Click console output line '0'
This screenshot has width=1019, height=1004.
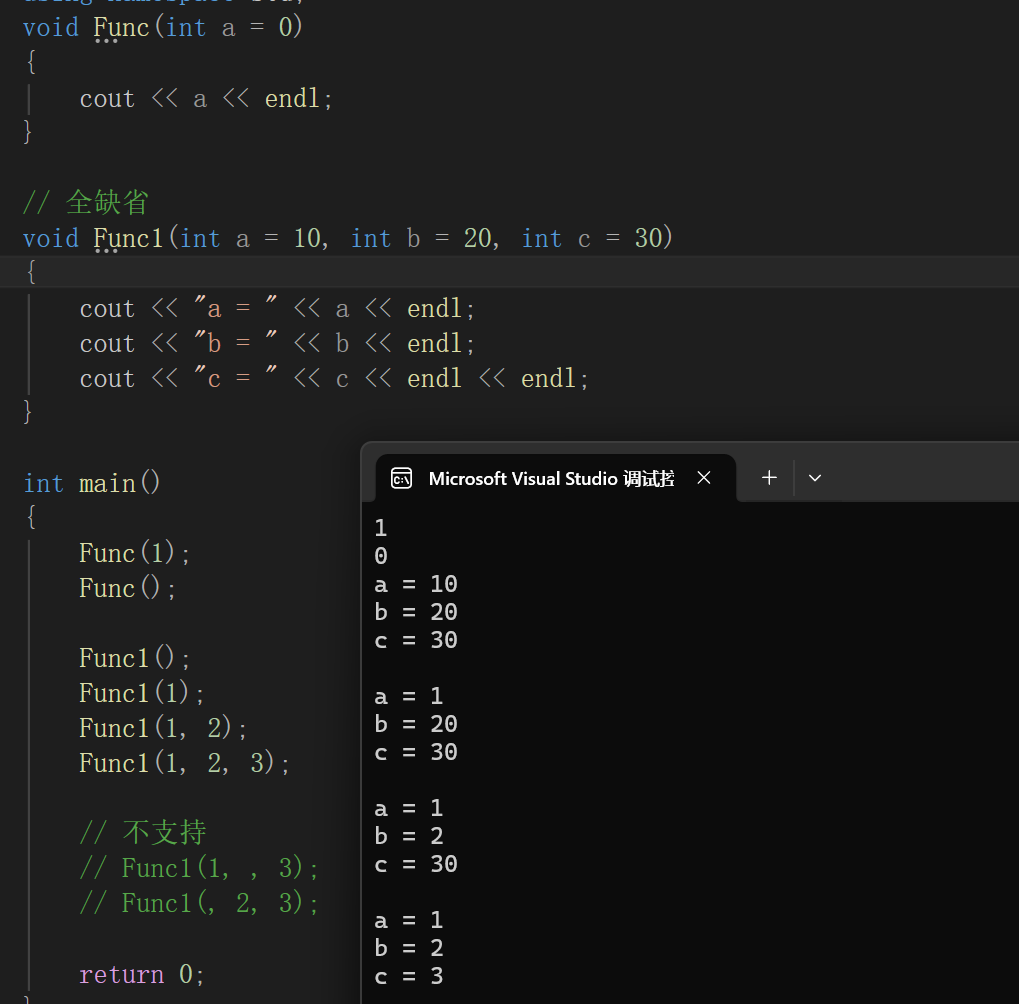coord(381,556)
